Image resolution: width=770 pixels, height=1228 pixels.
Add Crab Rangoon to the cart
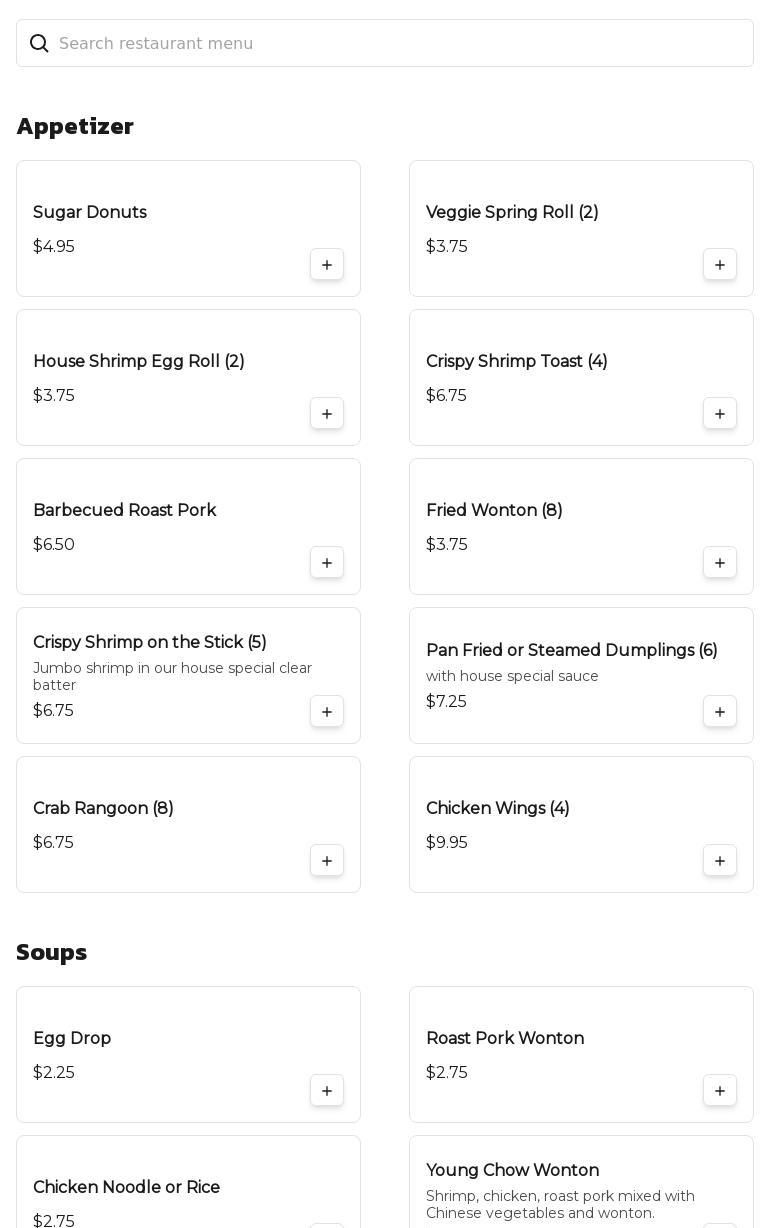tap(327, 861)
